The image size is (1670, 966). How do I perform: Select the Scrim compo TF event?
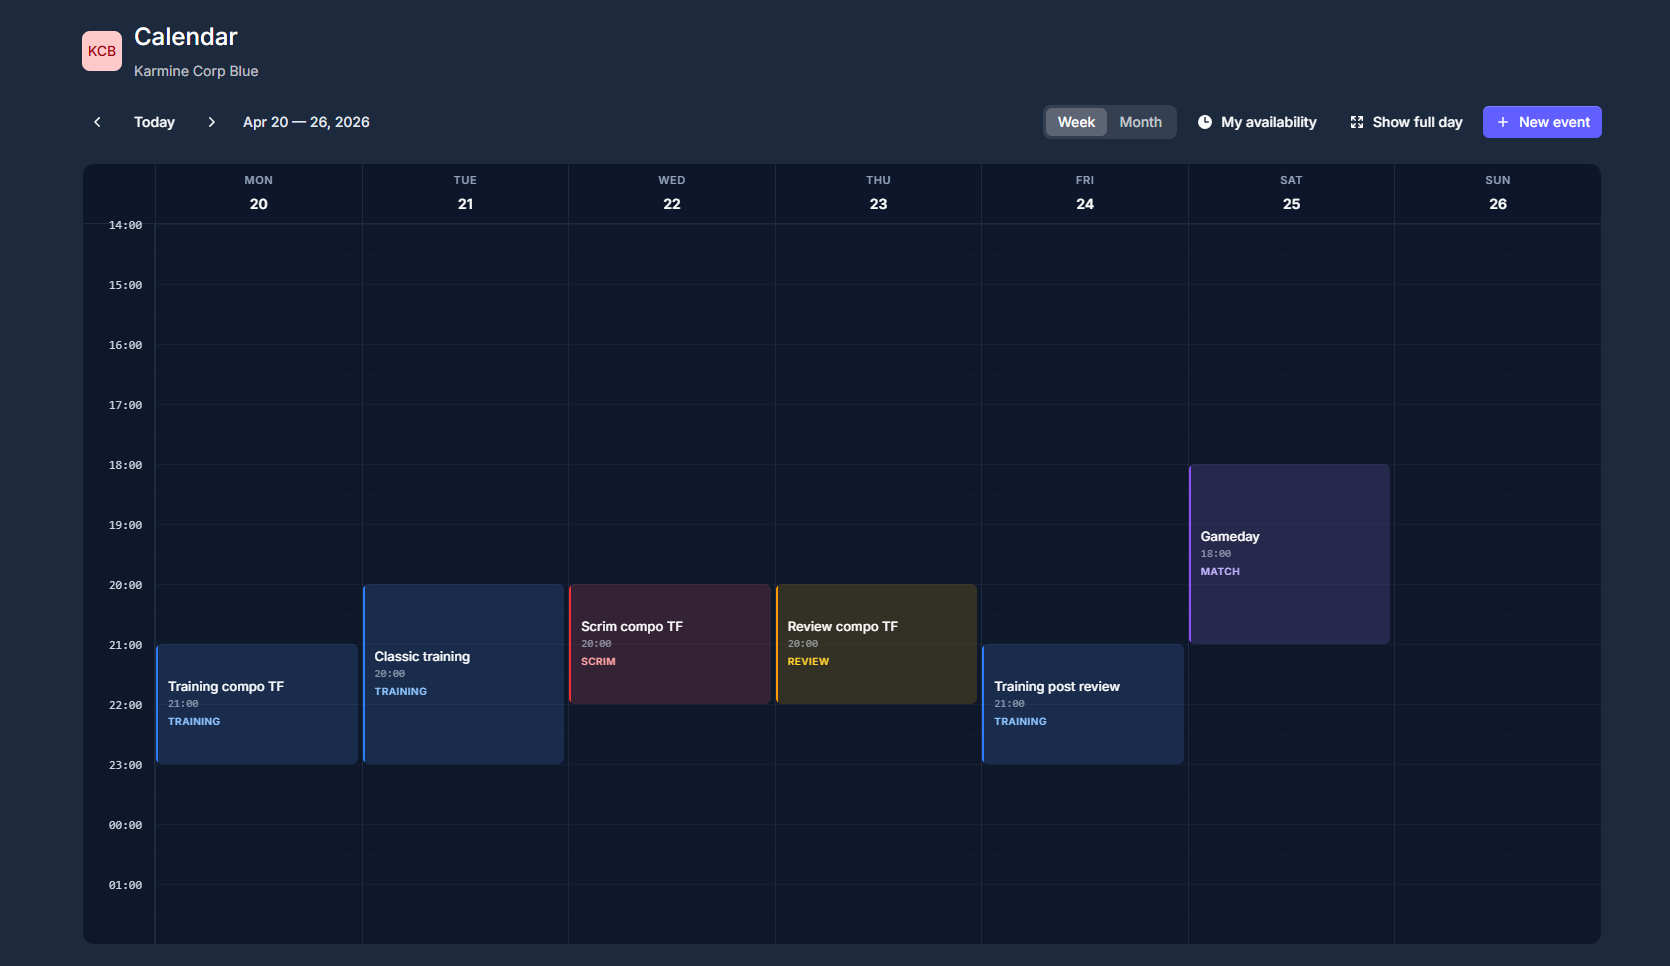pos(670,644)
